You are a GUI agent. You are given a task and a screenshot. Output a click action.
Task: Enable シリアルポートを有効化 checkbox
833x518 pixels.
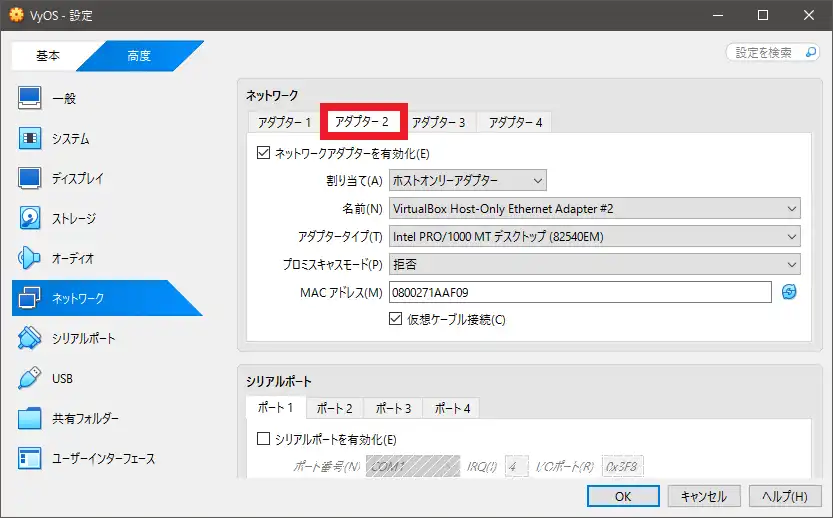(x=263, y=439)
